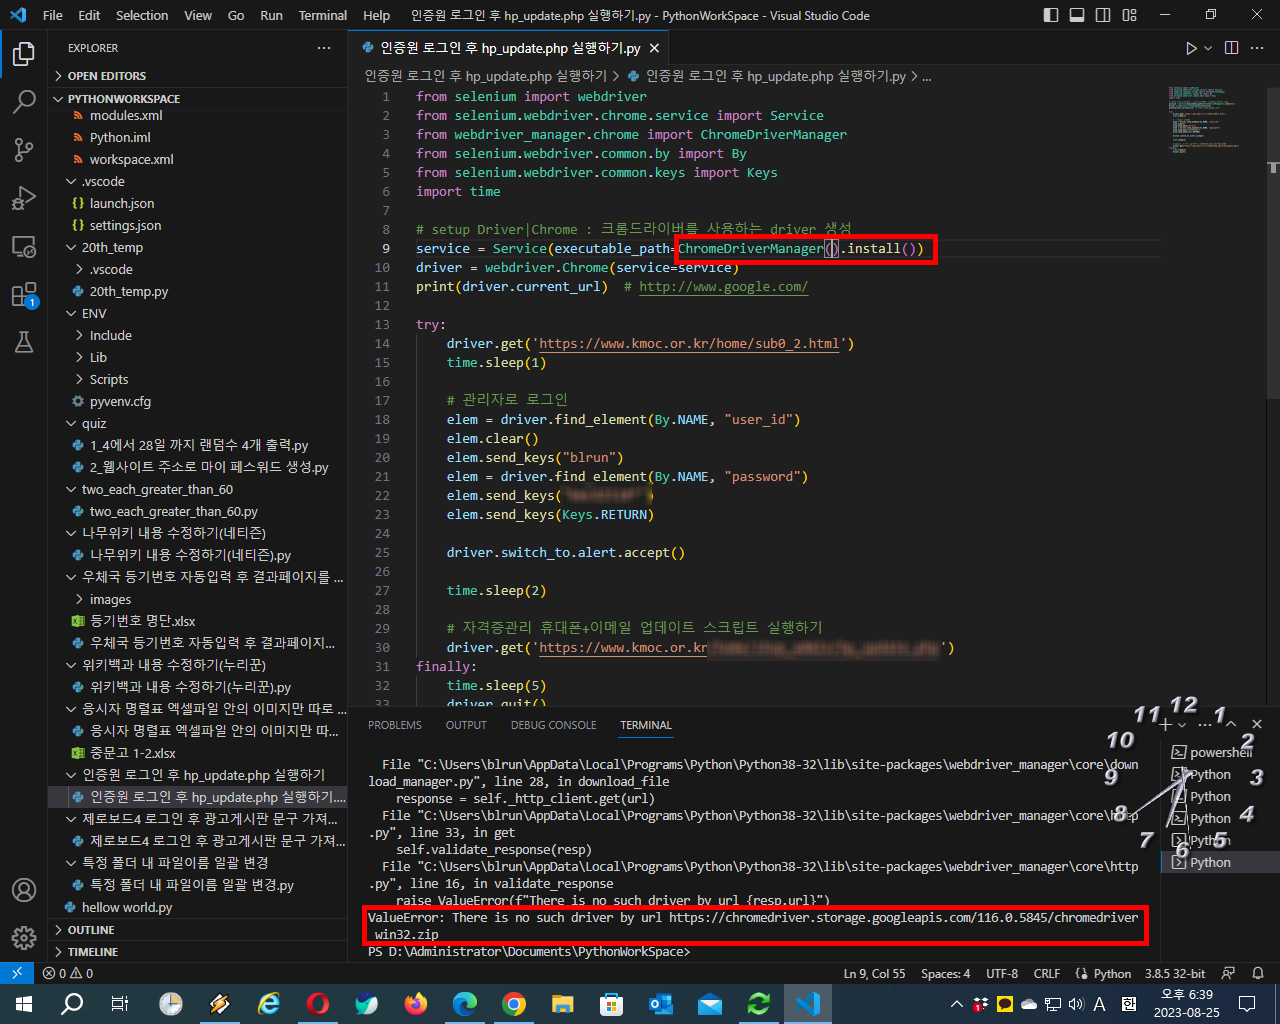
Task: Click Ln 9, Col 55 status item
Action: pyautogui.click(x=874, y=973)
